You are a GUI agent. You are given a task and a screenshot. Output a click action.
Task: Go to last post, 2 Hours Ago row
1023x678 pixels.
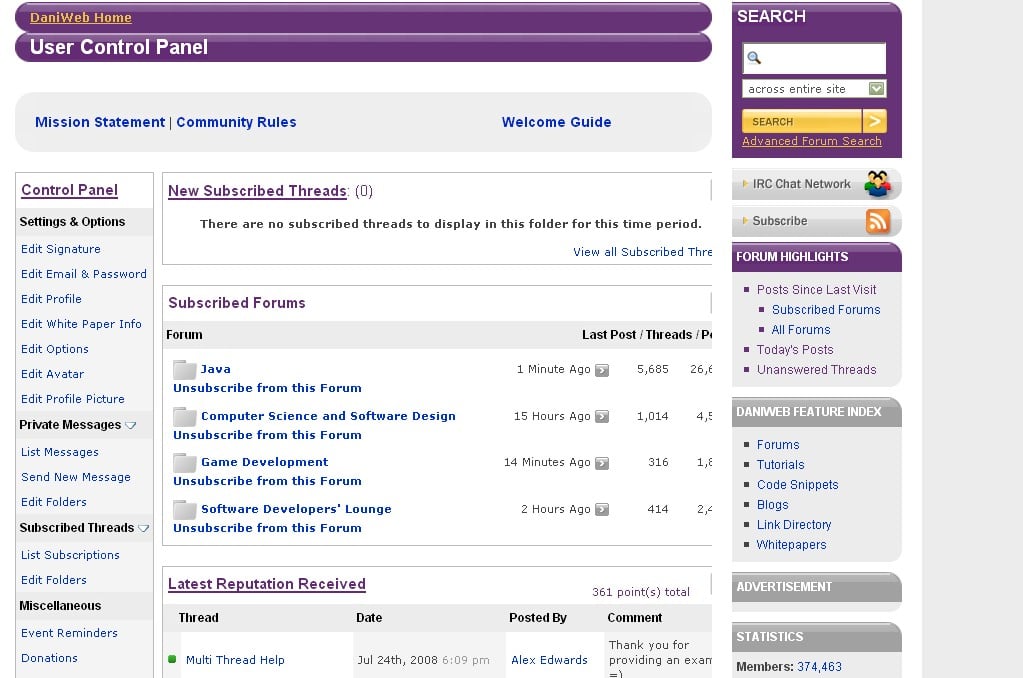[602, 510]
